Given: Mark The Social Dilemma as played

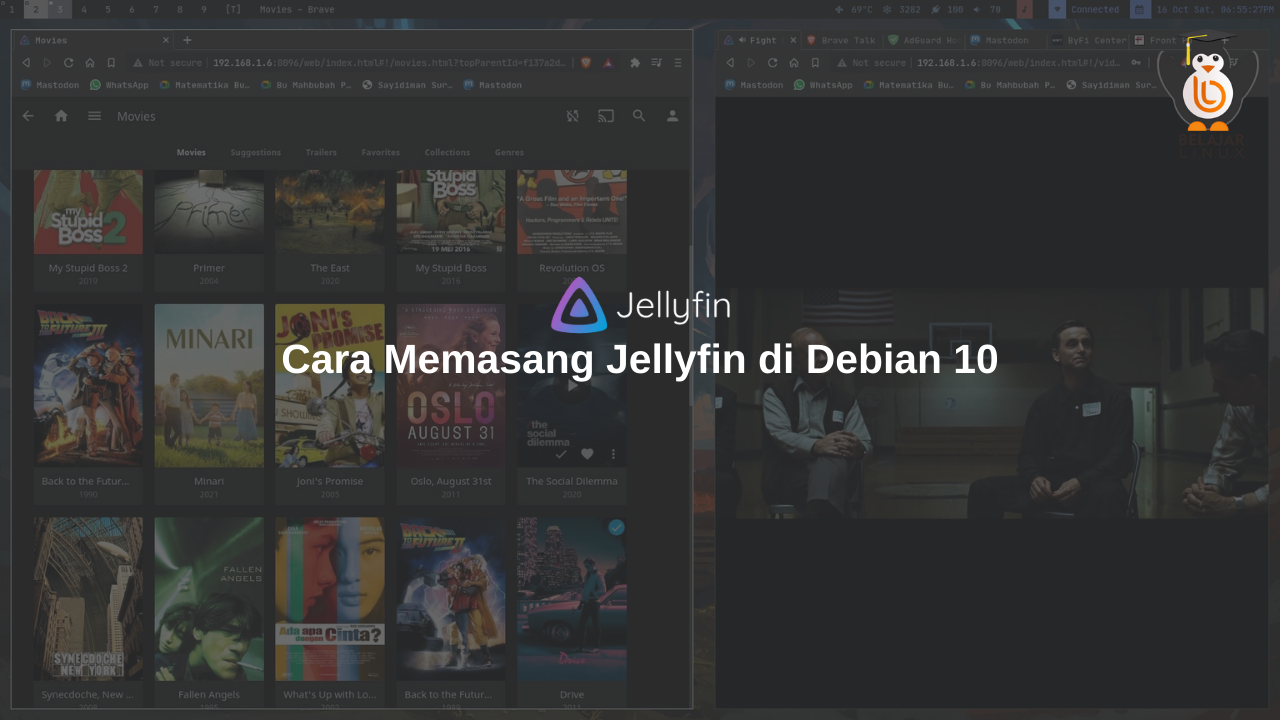Looking at the screenshot, I should click(x=561, y=454).
